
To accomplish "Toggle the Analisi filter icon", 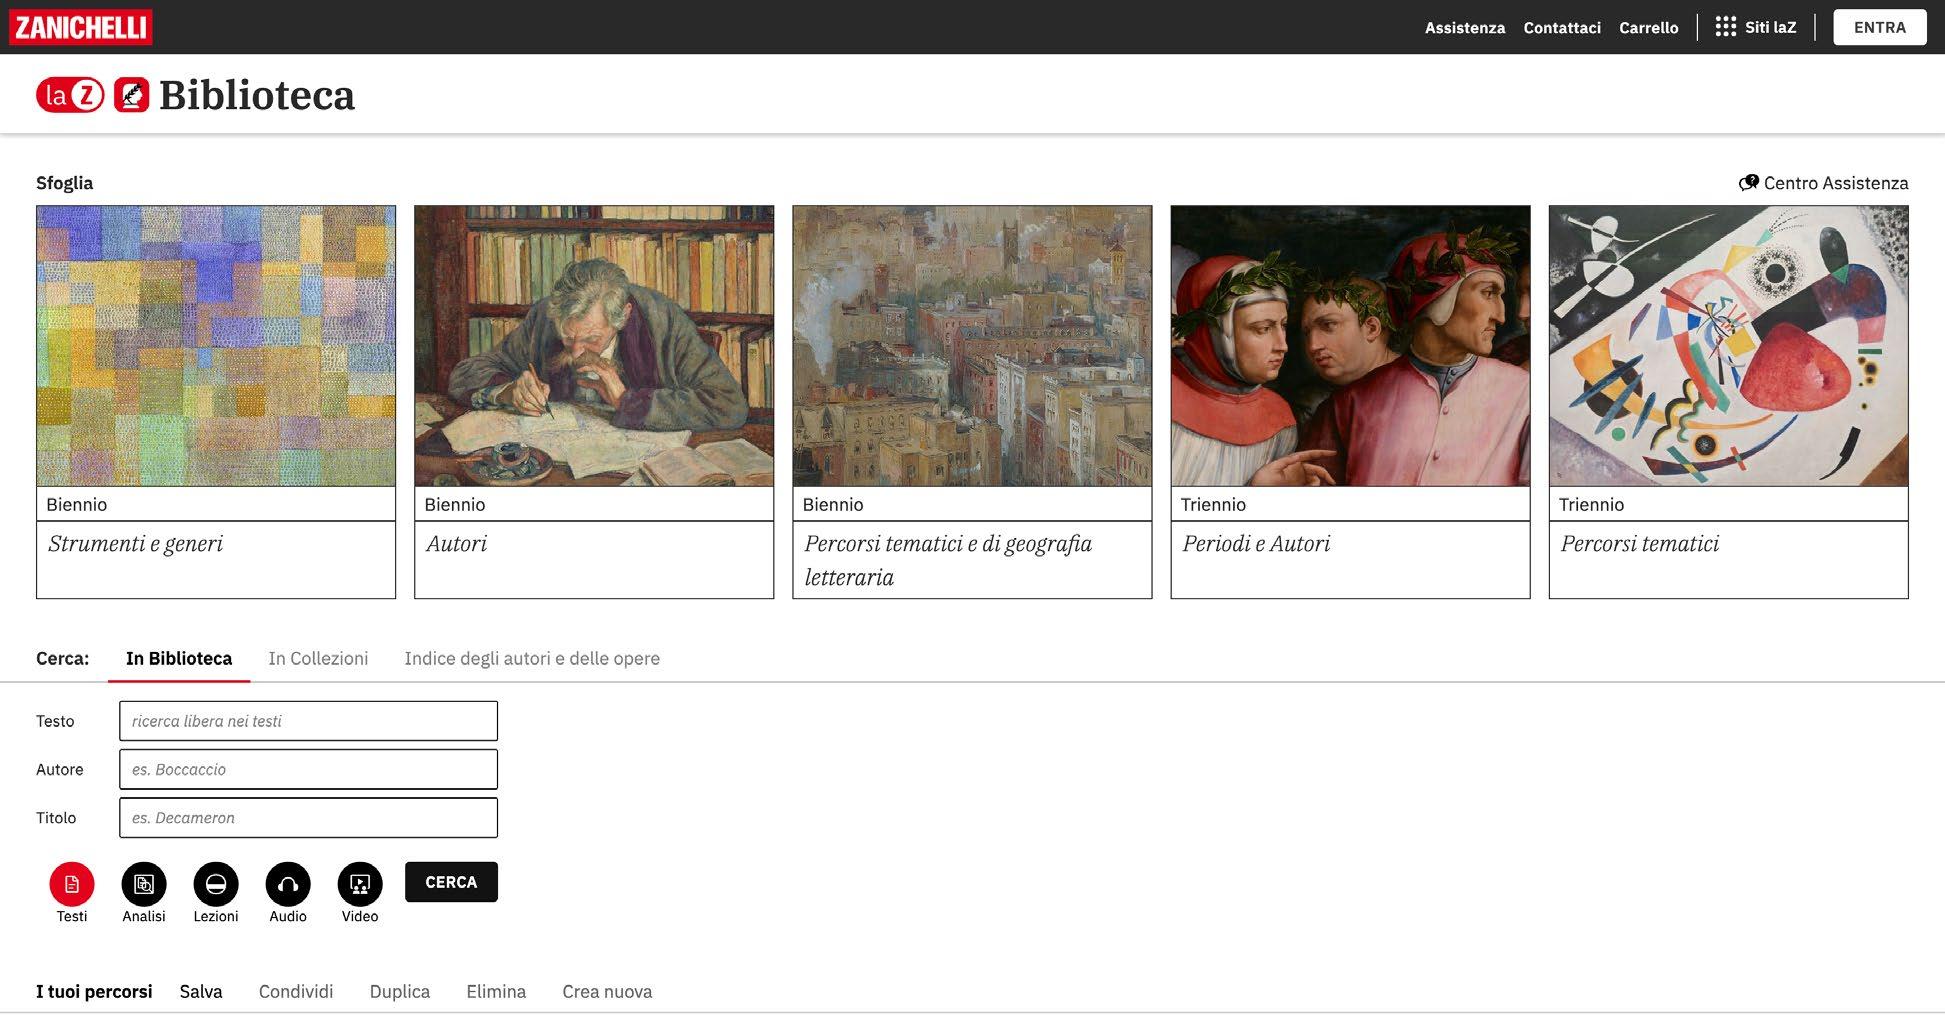I will (144, 884).
